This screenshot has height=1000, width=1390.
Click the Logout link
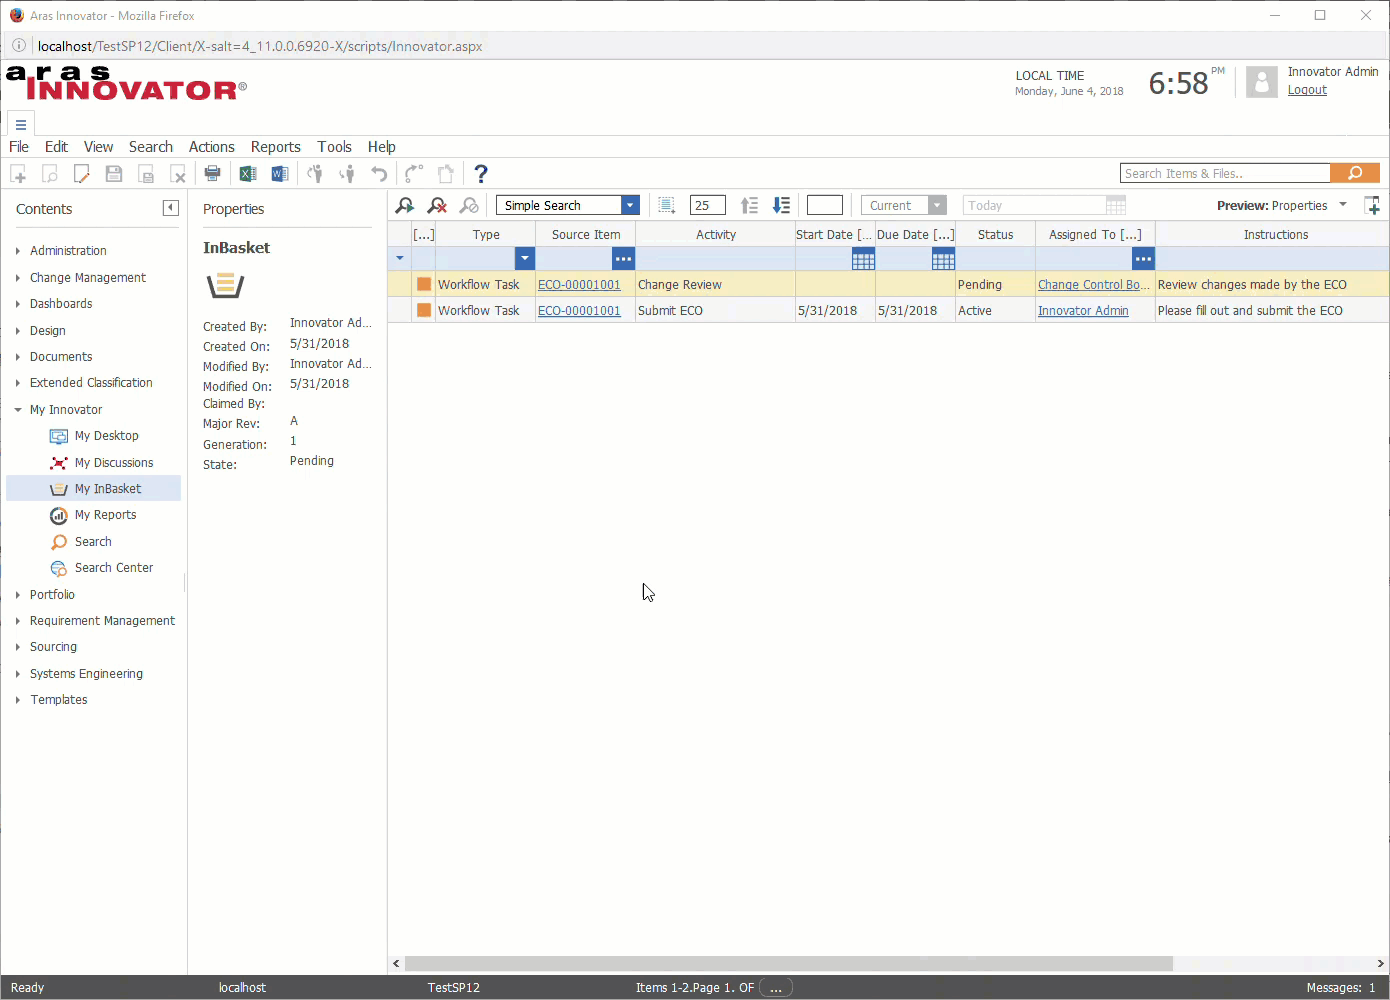tap(1307, 90)
